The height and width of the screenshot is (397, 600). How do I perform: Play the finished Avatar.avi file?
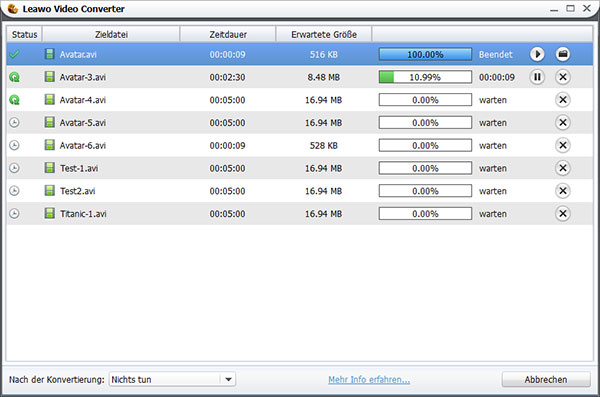[x=537, y=54]
